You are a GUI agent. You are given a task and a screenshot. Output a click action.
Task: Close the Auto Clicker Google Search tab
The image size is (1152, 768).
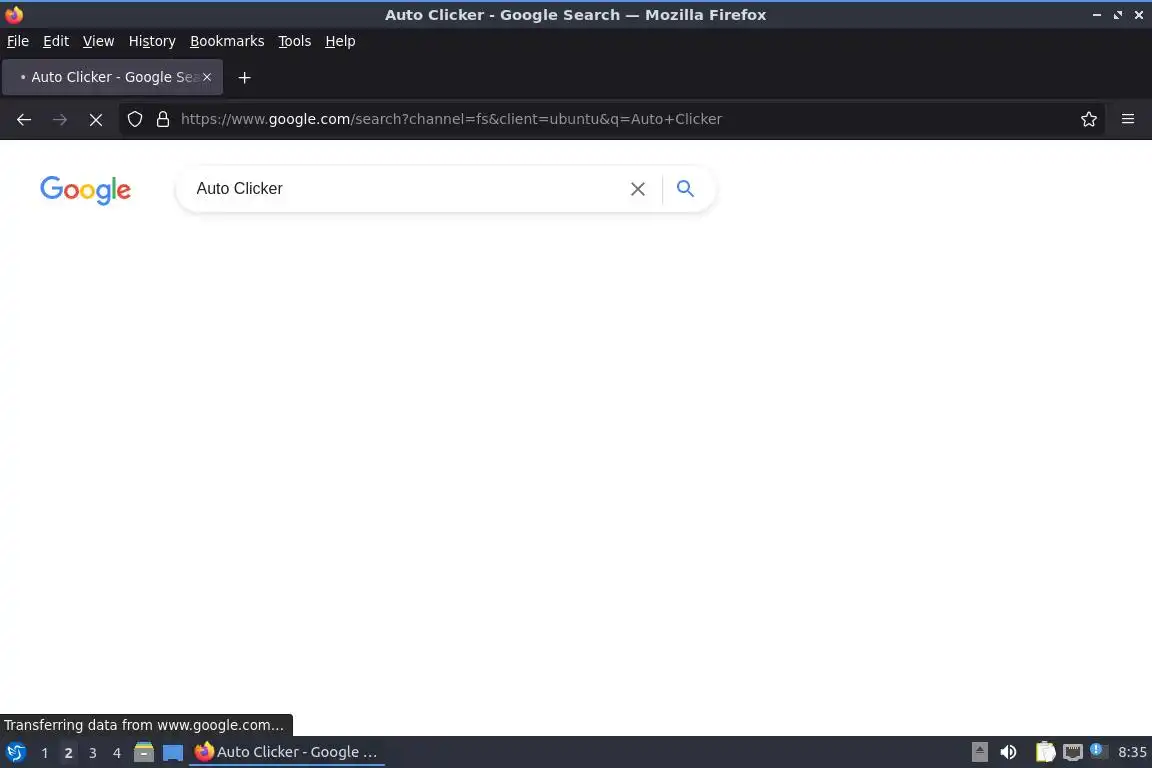[x=207, y=76]
